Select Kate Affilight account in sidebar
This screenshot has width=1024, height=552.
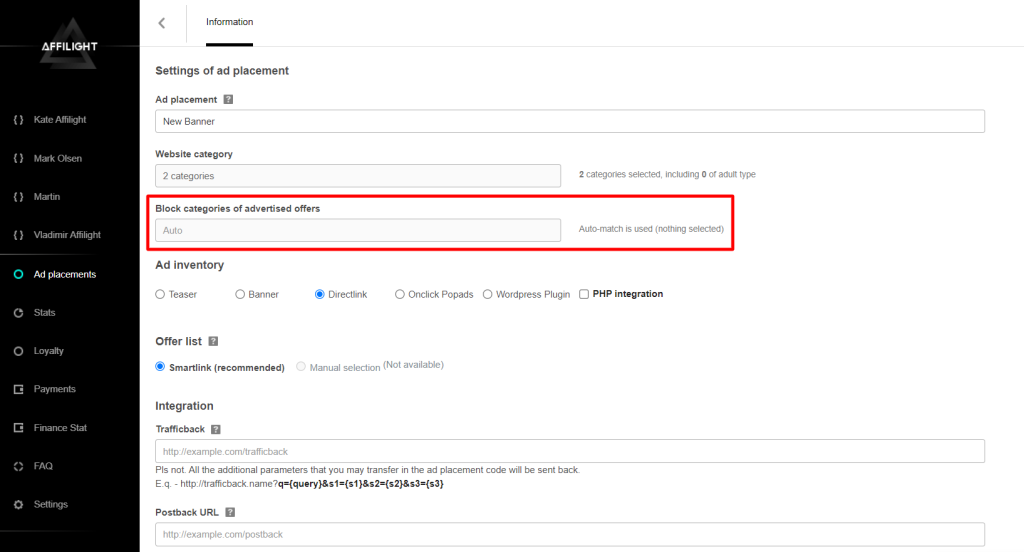(60, 120)
